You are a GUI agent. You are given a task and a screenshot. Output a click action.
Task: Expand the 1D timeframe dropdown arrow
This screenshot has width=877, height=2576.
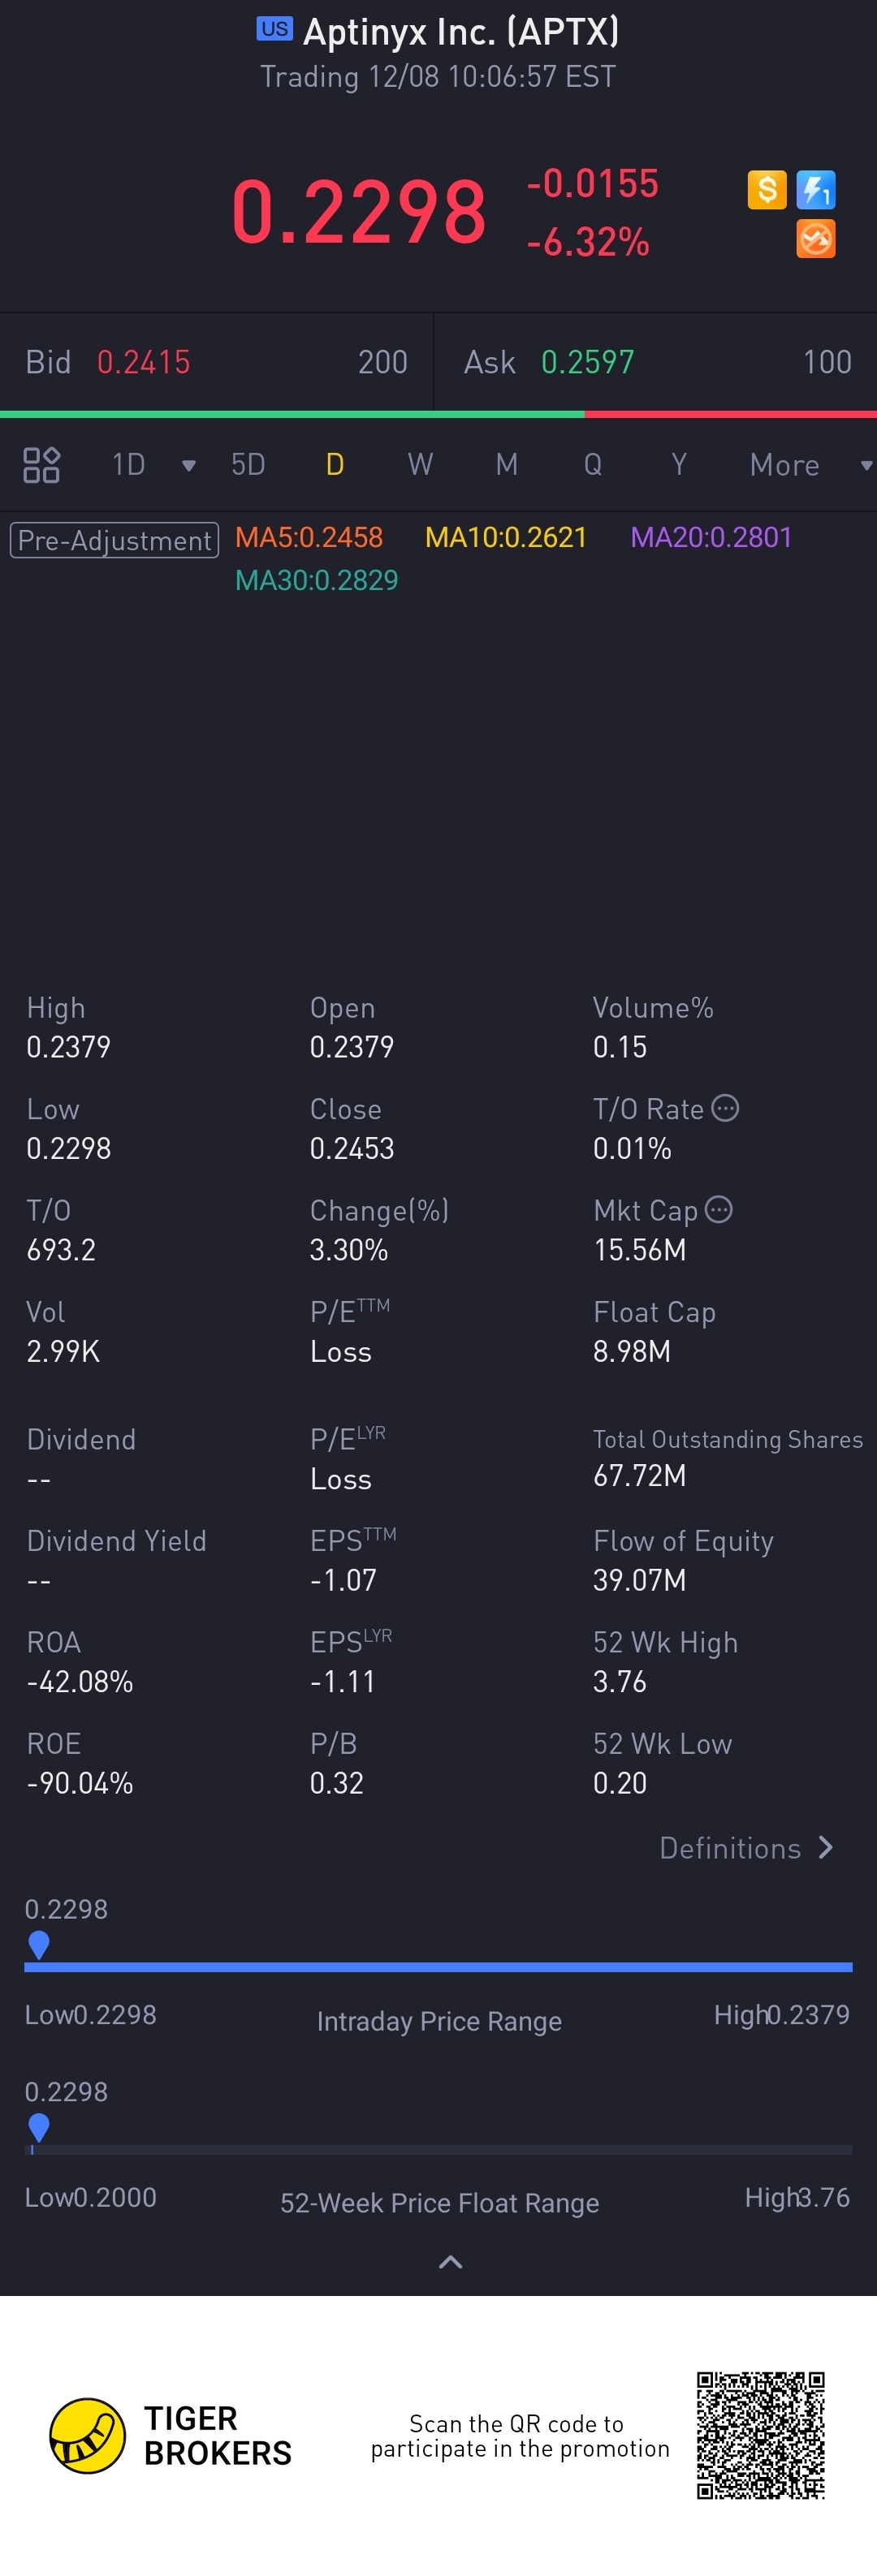(x=188, y=465)
